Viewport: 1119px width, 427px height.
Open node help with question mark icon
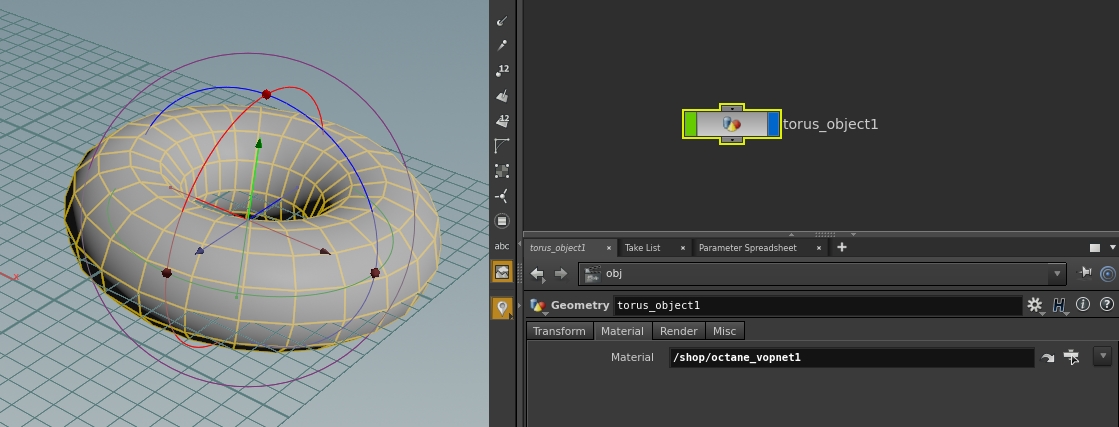point(1107,304)
